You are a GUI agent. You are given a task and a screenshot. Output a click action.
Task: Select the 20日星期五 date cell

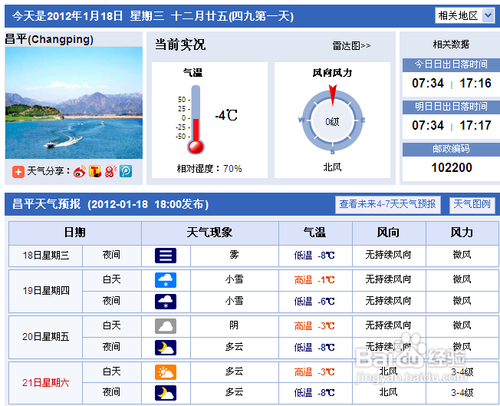(46, 337)
